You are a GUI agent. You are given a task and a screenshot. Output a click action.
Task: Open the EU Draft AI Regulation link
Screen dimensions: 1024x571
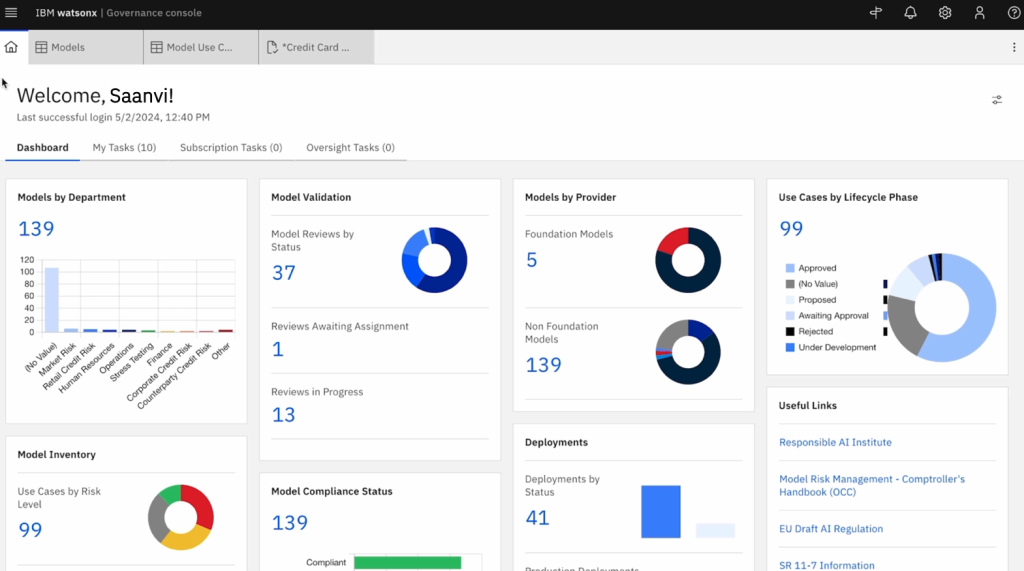[831, 529]
